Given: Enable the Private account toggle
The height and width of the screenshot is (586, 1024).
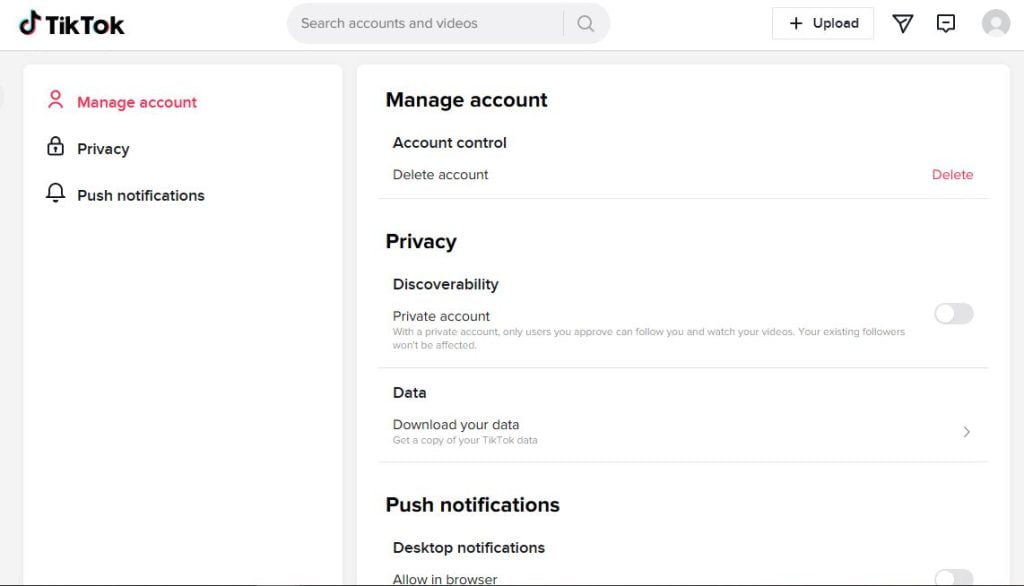Looking at the screenshot, I should 953,313.
